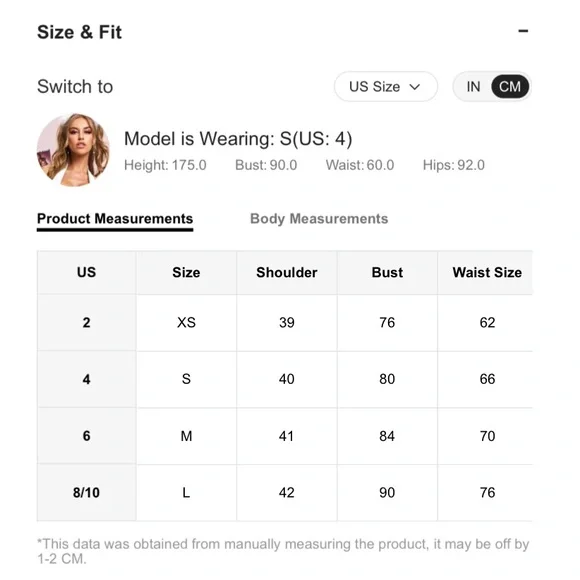Click the XS size cell
Viewport: 580px width, 580px height.
pos(186,323)
